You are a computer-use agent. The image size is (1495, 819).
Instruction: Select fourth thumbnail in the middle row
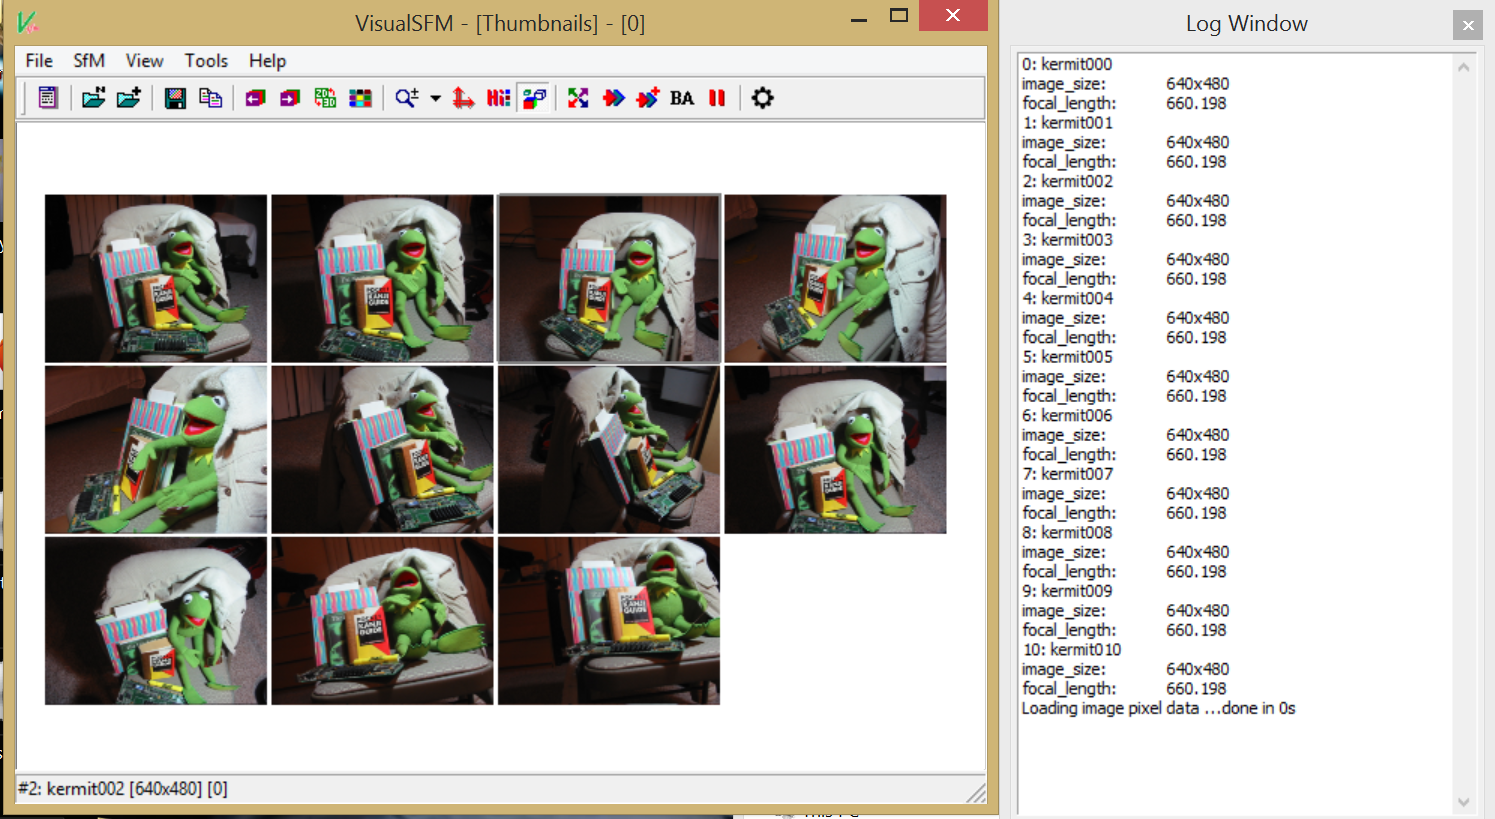(x=835, y=449)
